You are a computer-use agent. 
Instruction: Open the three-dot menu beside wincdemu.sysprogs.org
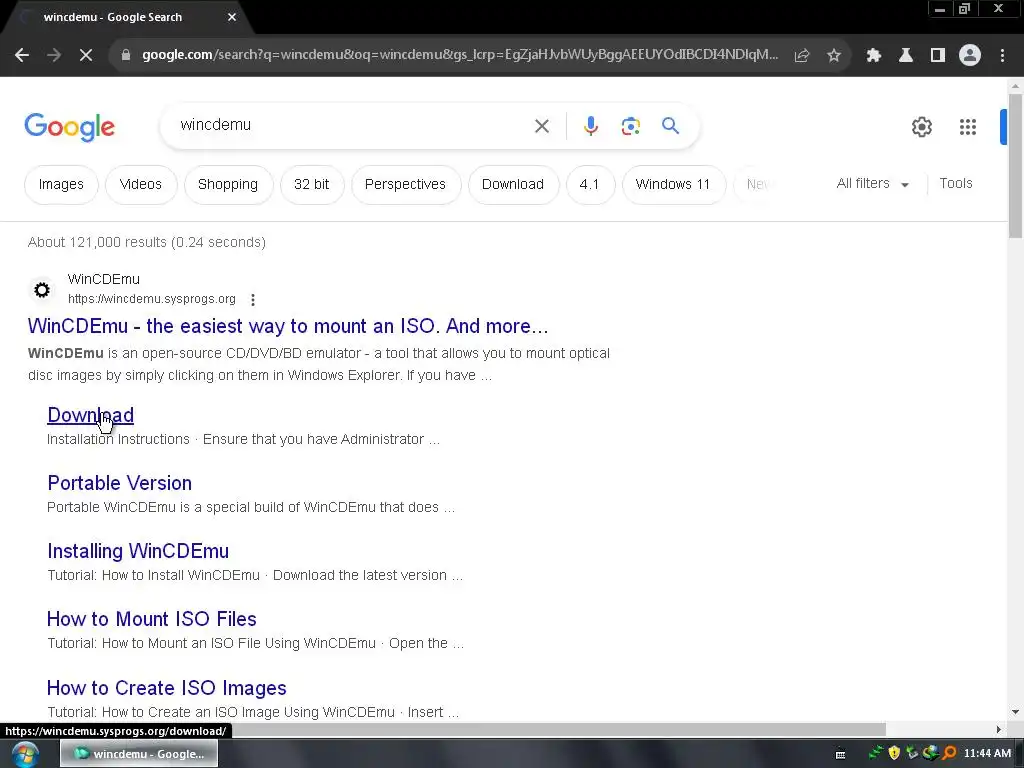click(253, 300)
